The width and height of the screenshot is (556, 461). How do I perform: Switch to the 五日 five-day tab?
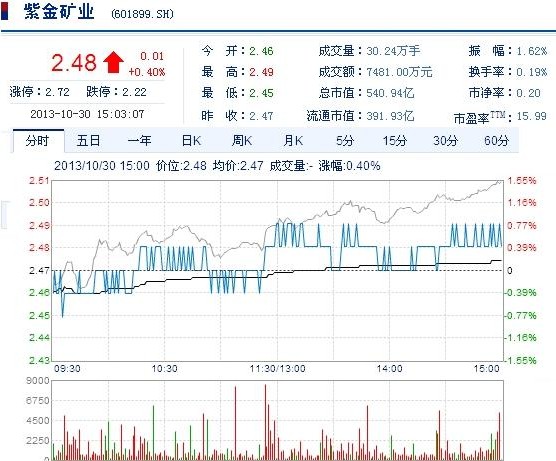(89, 141)
